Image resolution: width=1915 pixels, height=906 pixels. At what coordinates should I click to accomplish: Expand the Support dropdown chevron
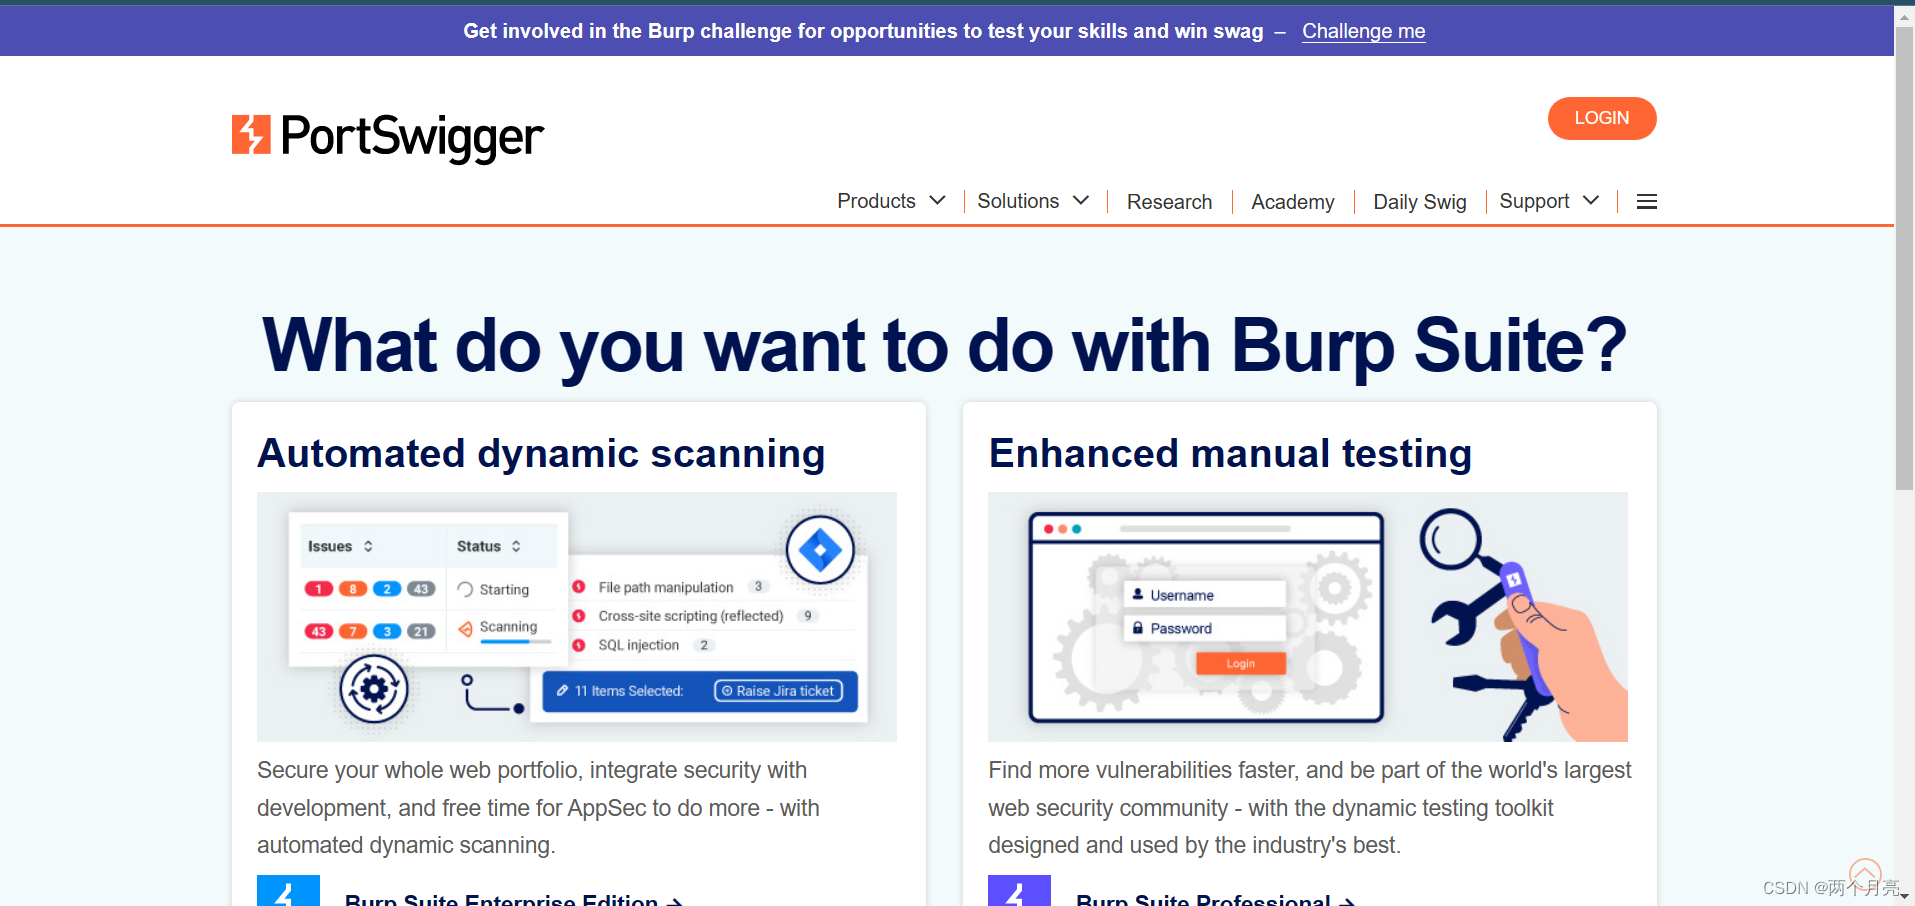point(1591,201)
